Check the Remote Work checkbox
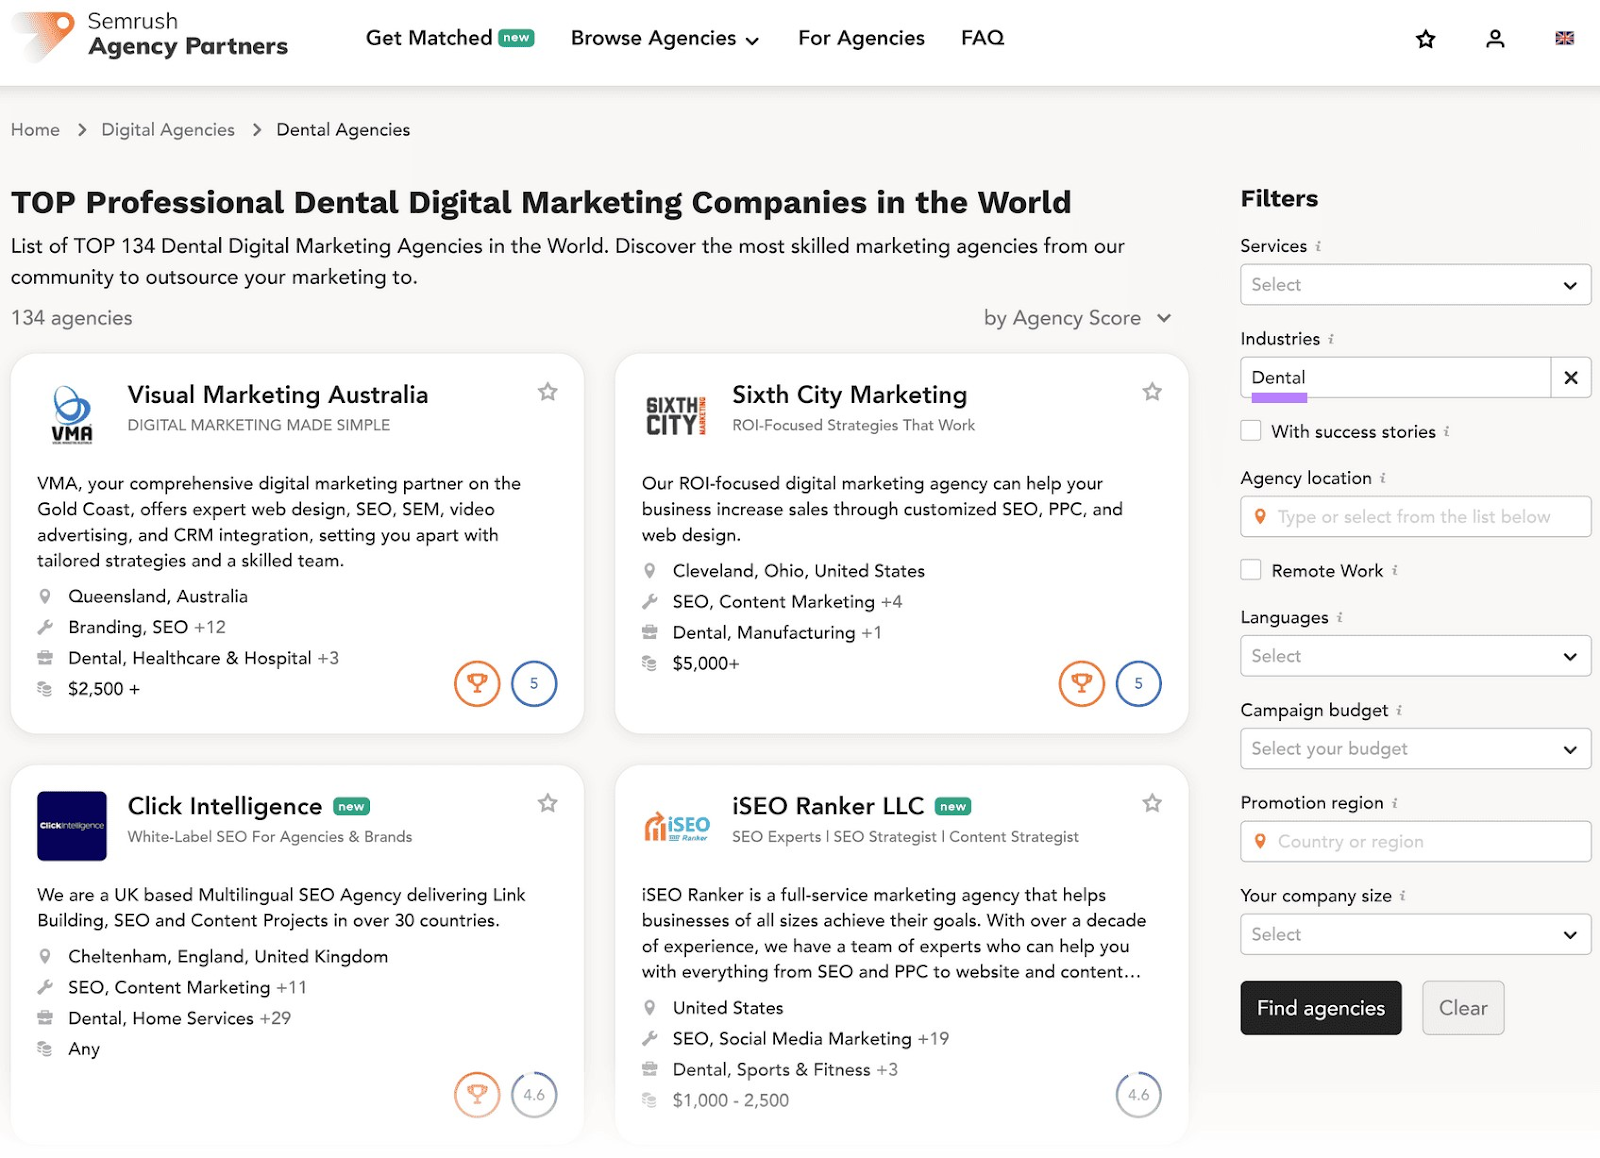This screenshot has width=1600, height=1158. [x=1250, y=569]
